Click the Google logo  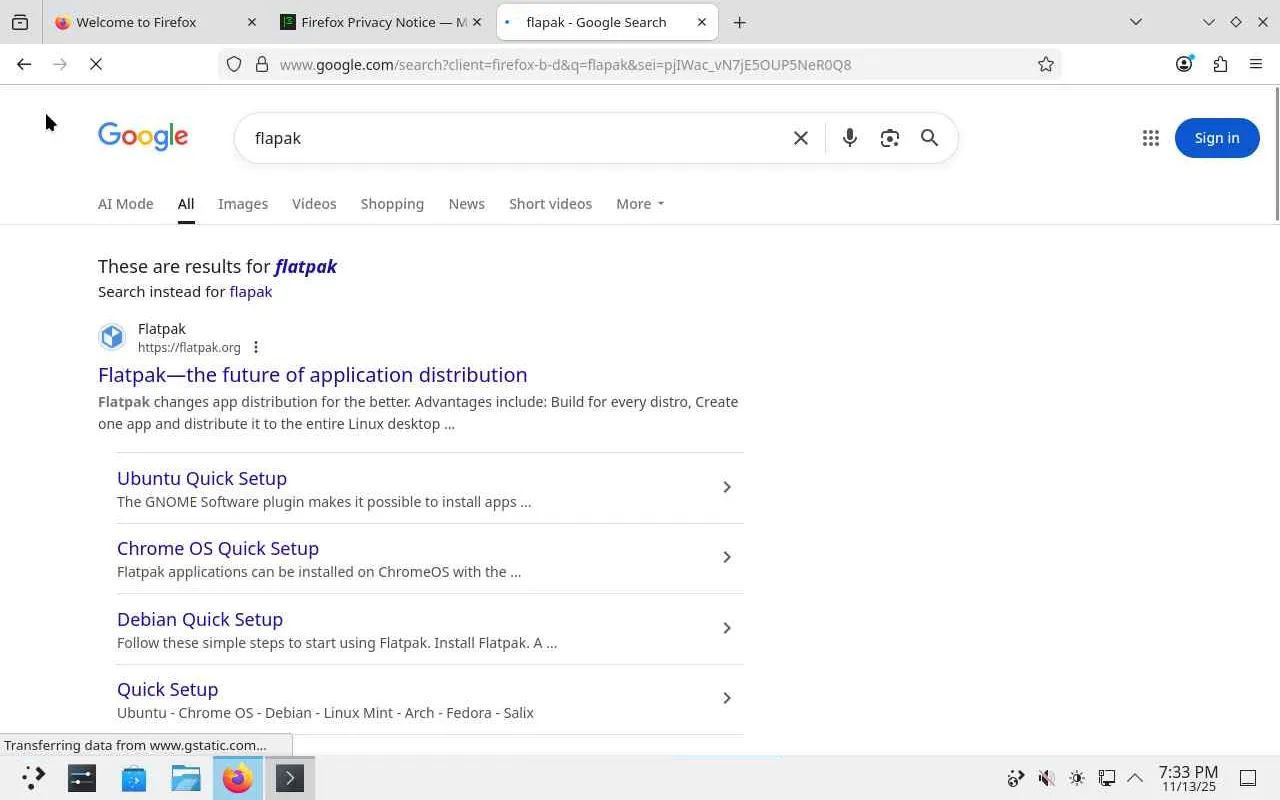(x=143, y=137)
